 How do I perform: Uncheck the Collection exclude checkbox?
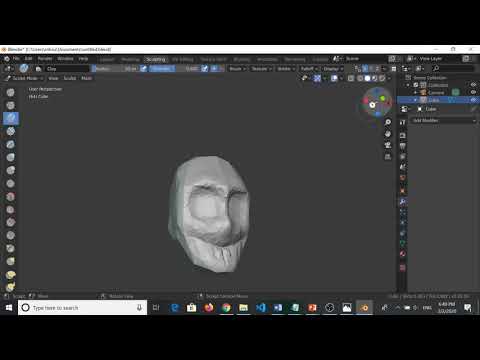tap(416, 85)
